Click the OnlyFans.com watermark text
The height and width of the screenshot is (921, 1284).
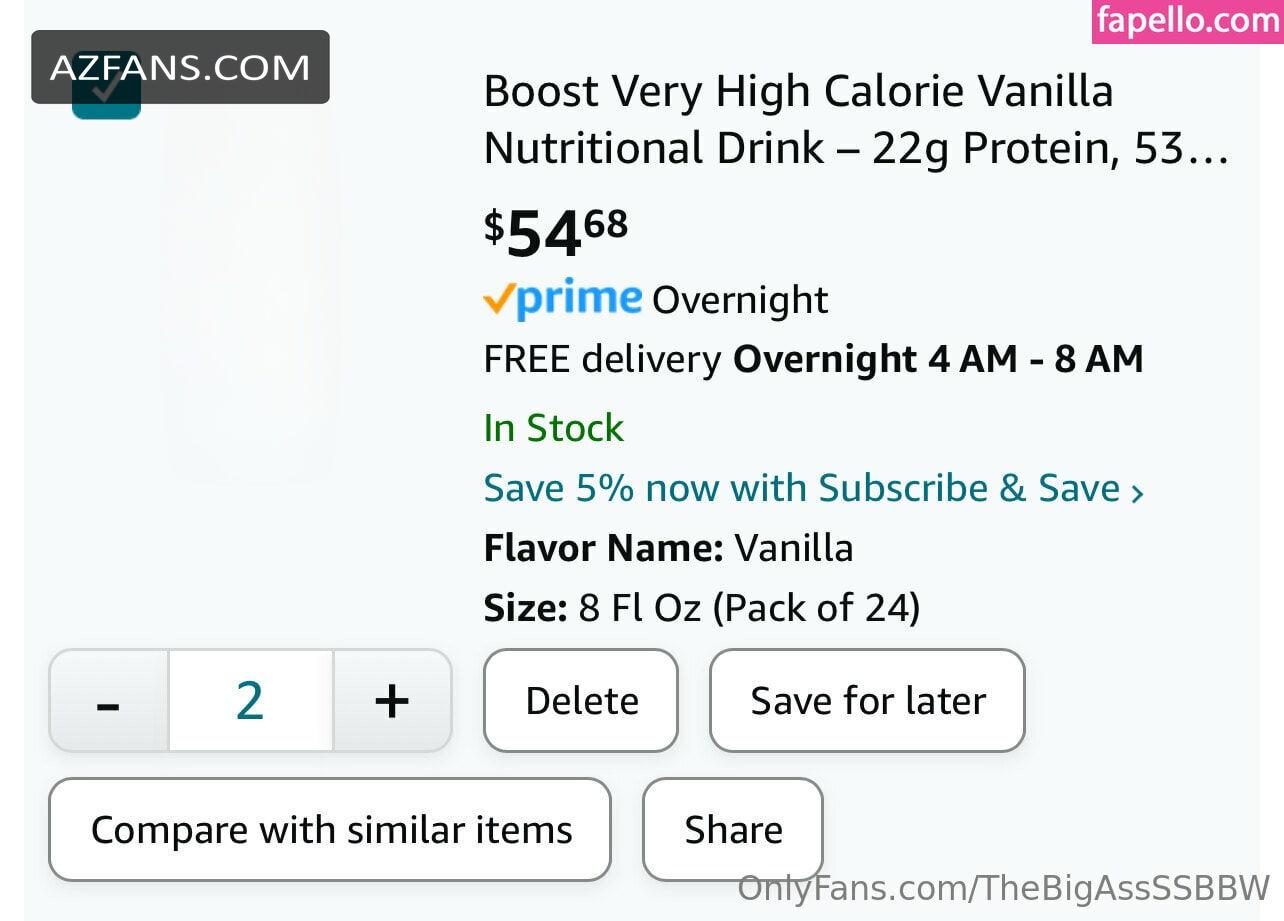pos(1004,888)
